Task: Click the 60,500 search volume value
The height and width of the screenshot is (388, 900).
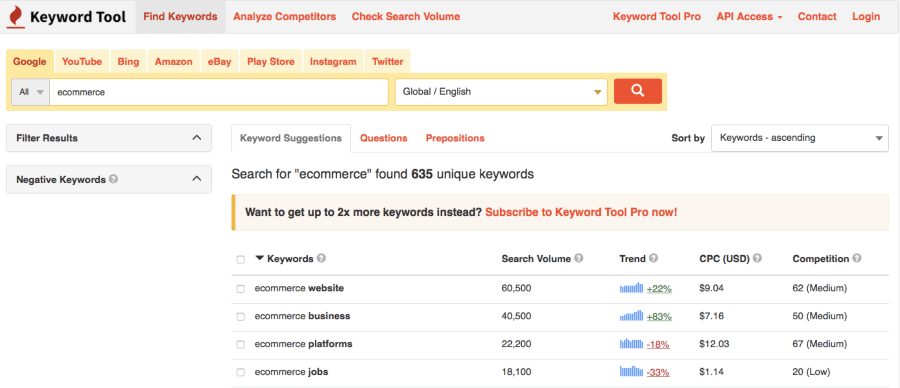Action: (x=517, y=288)
